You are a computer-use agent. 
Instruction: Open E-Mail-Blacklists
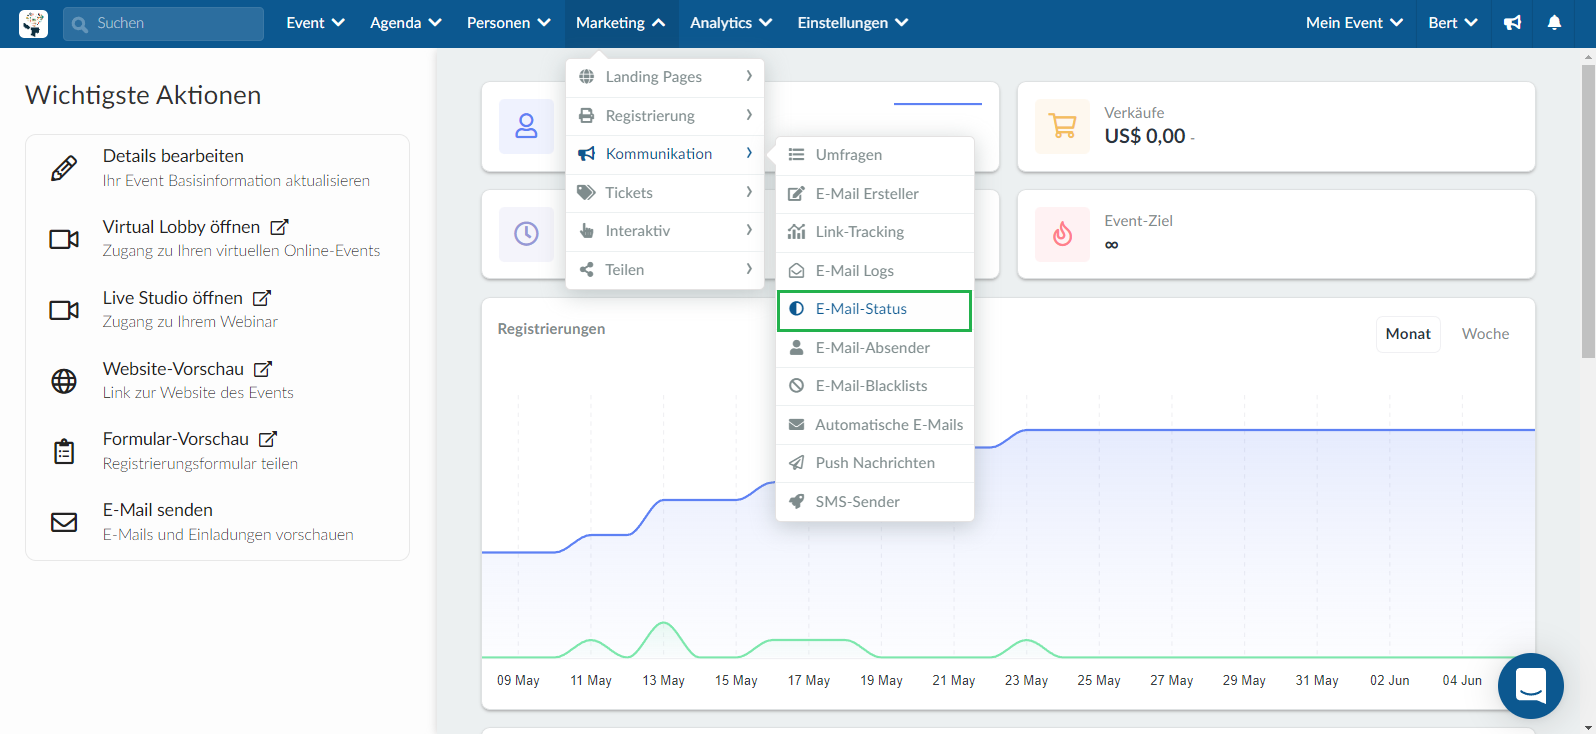tap(875, 386)
